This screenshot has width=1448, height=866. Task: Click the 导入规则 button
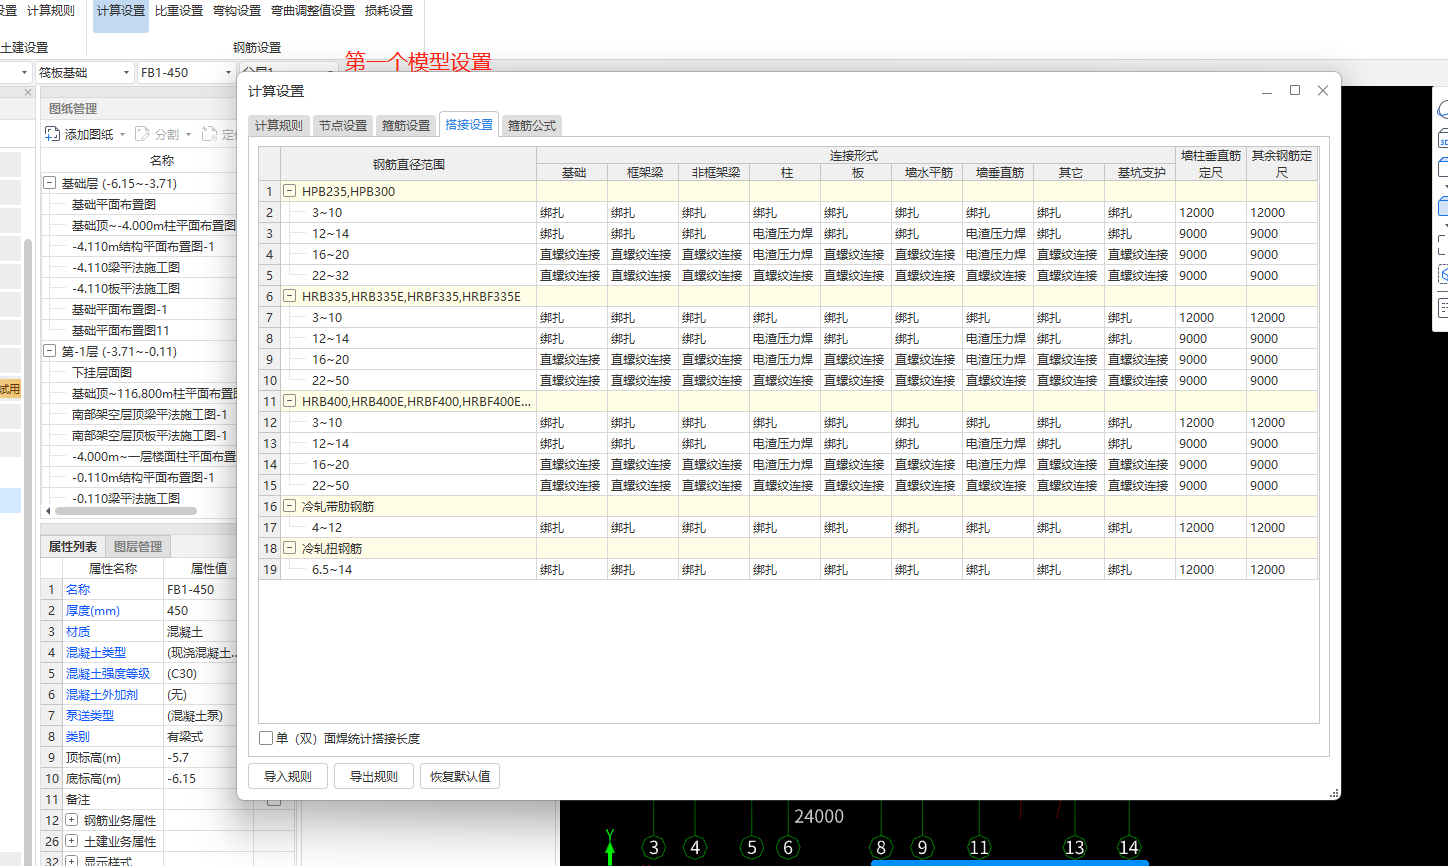(288, 776)
